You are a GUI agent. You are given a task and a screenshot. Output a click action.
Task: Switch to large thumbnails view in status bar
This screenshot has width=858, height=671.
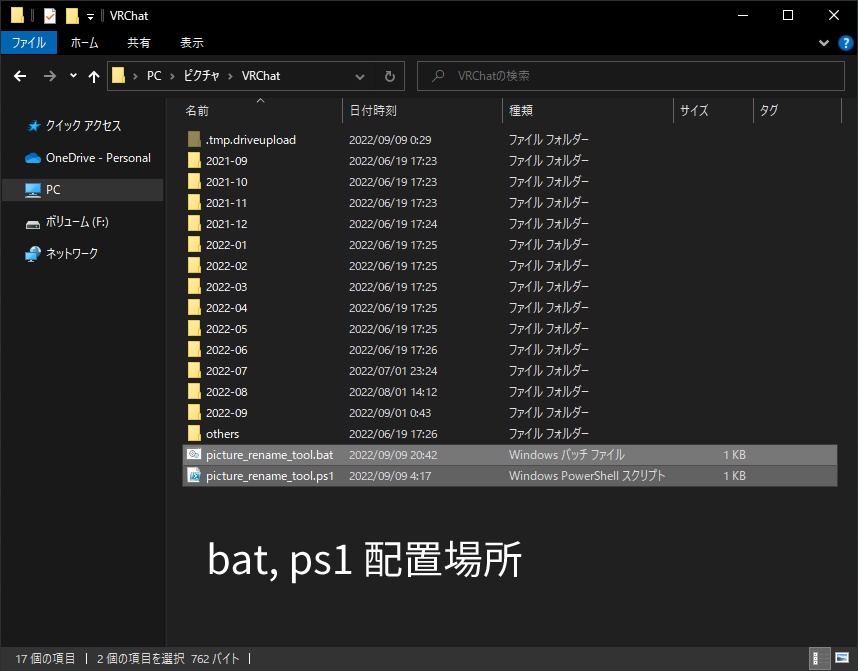tap(841, 660)
